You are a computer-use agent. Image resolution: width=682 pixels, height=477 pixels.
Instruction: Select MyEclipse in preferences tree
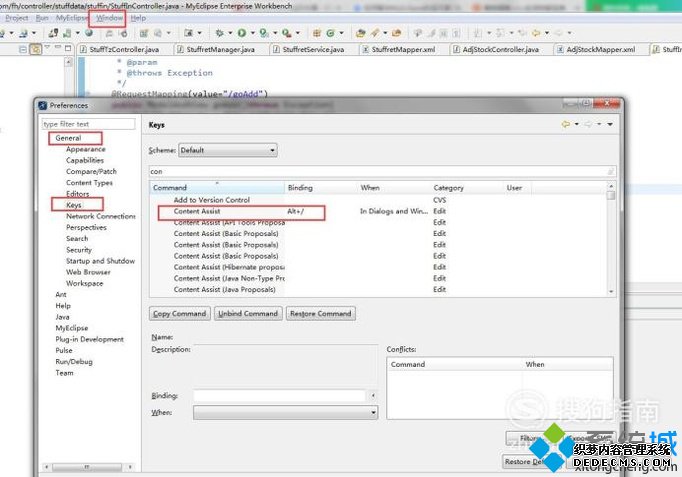[72, 328]
